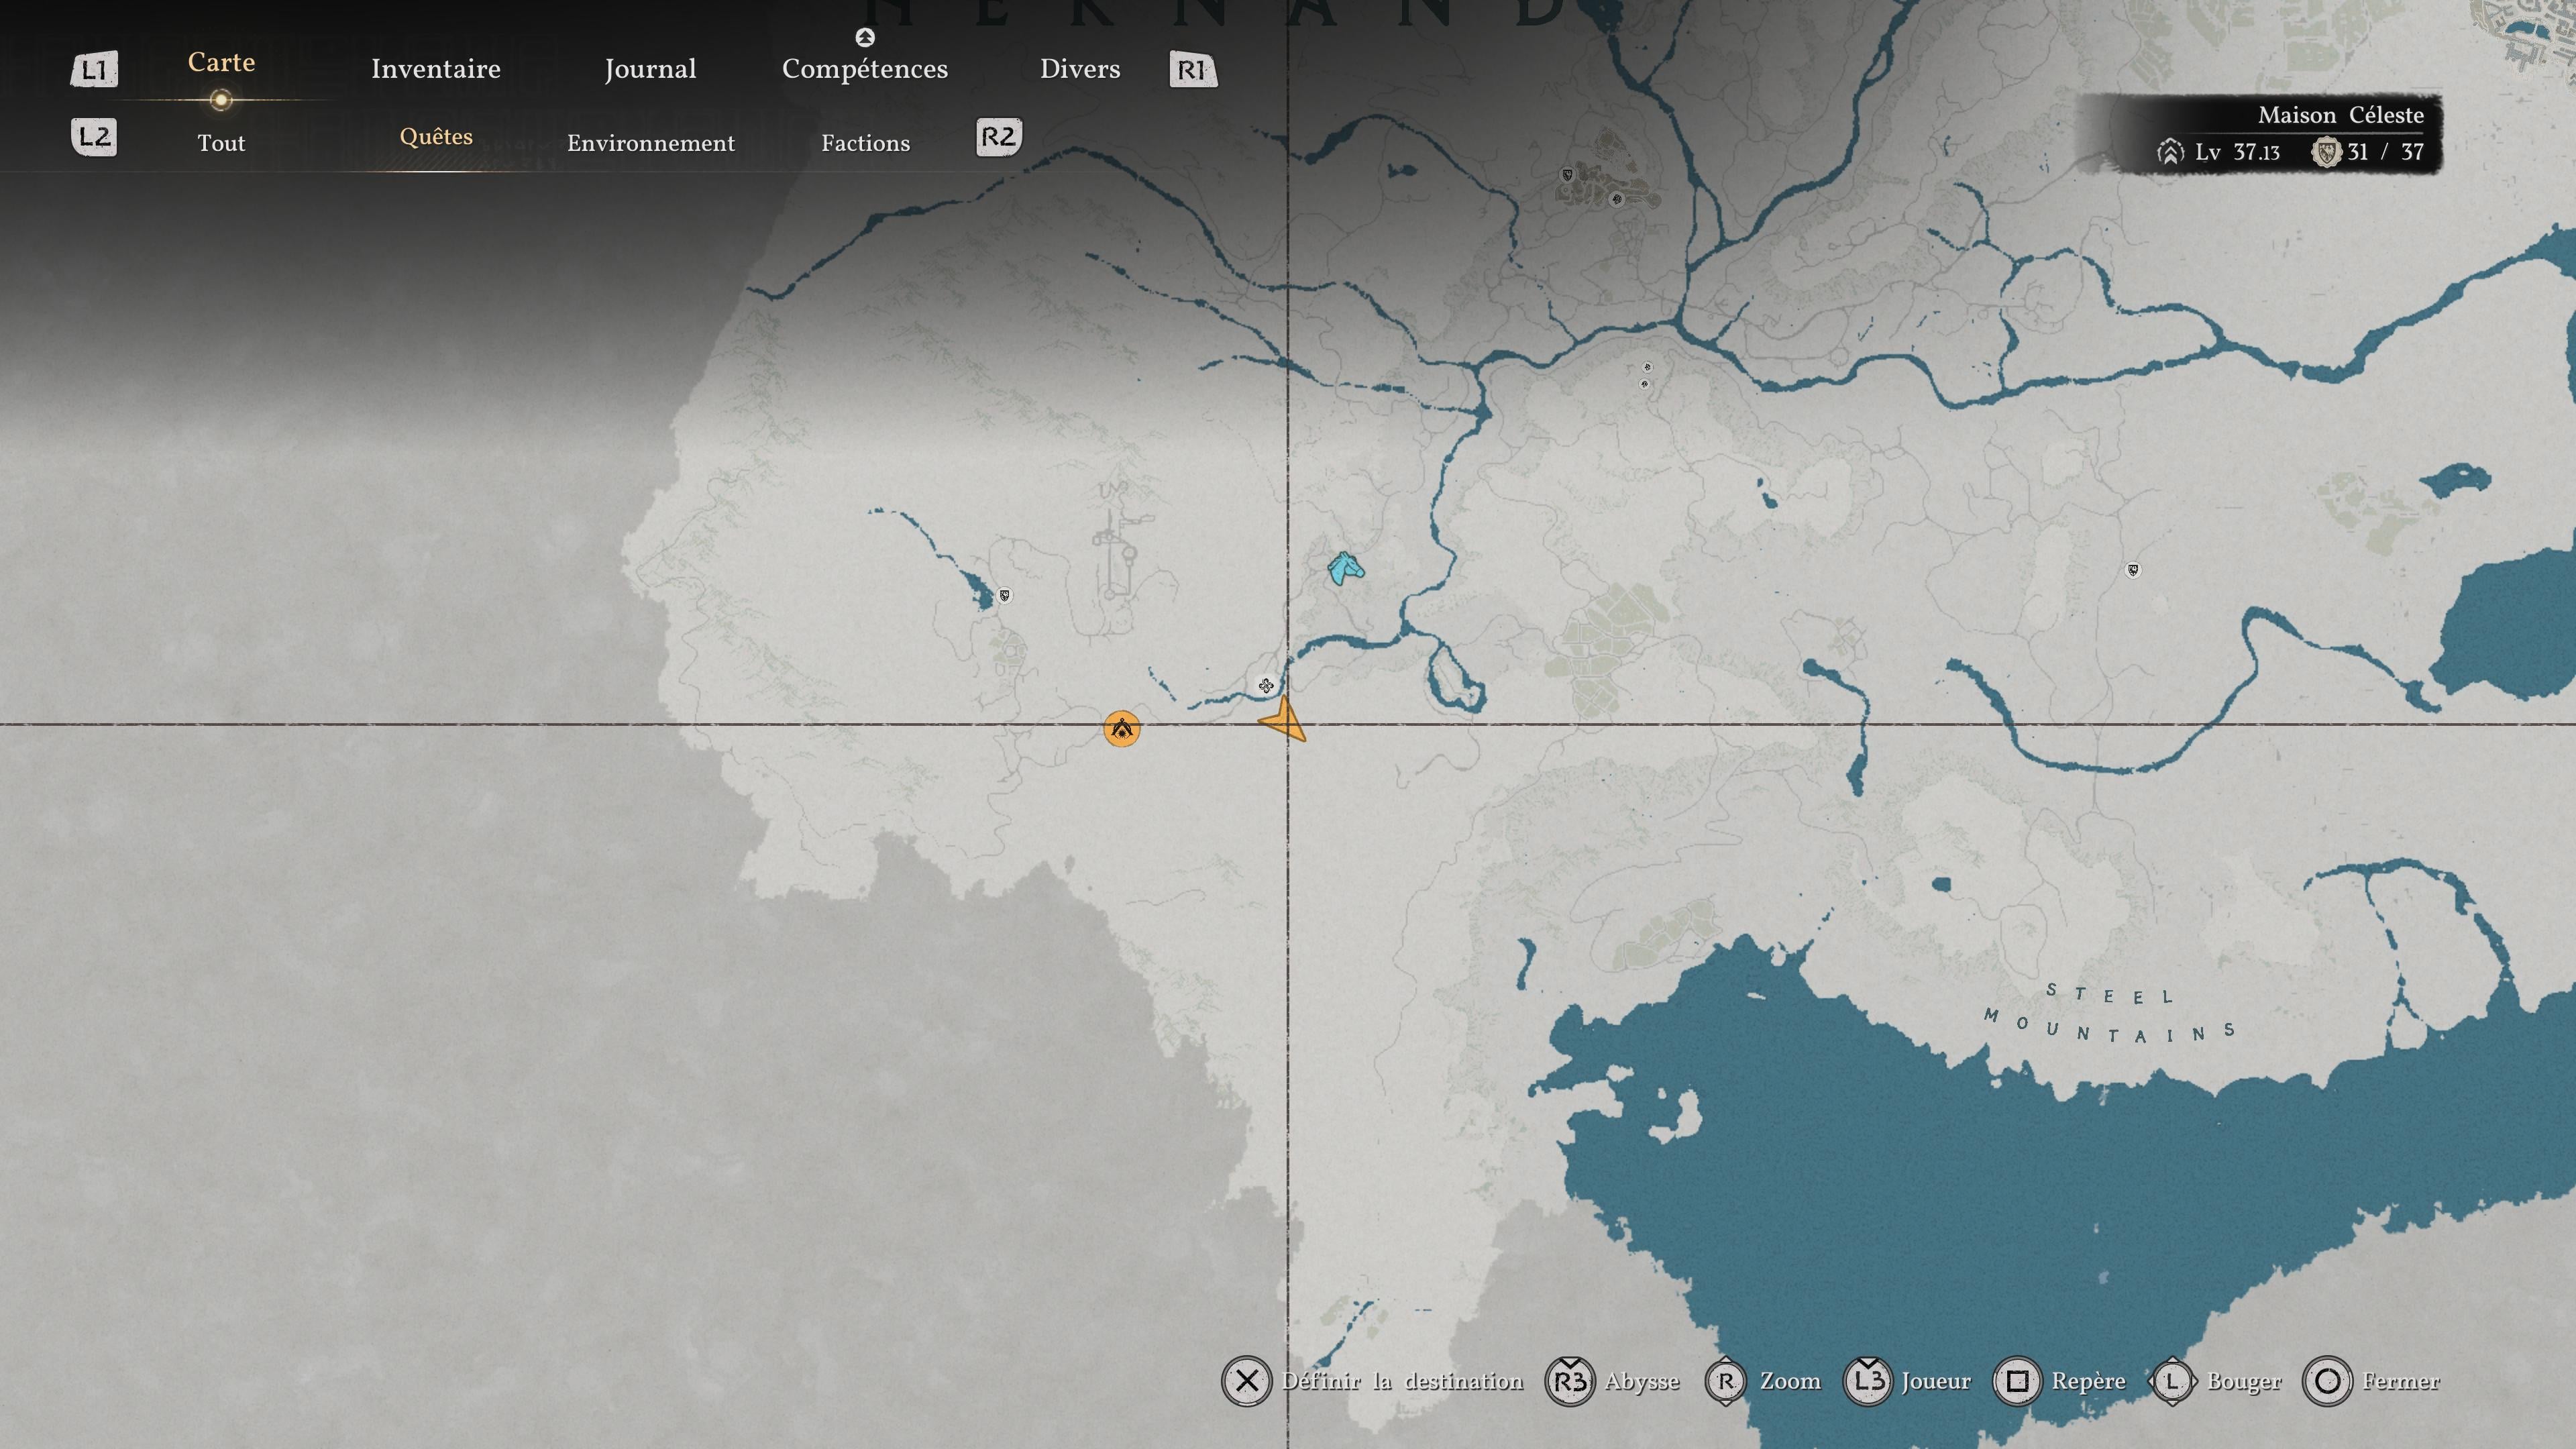2576x1449 pixels.
Task: Click the STEEL map label word
Action: [2110, 994]
